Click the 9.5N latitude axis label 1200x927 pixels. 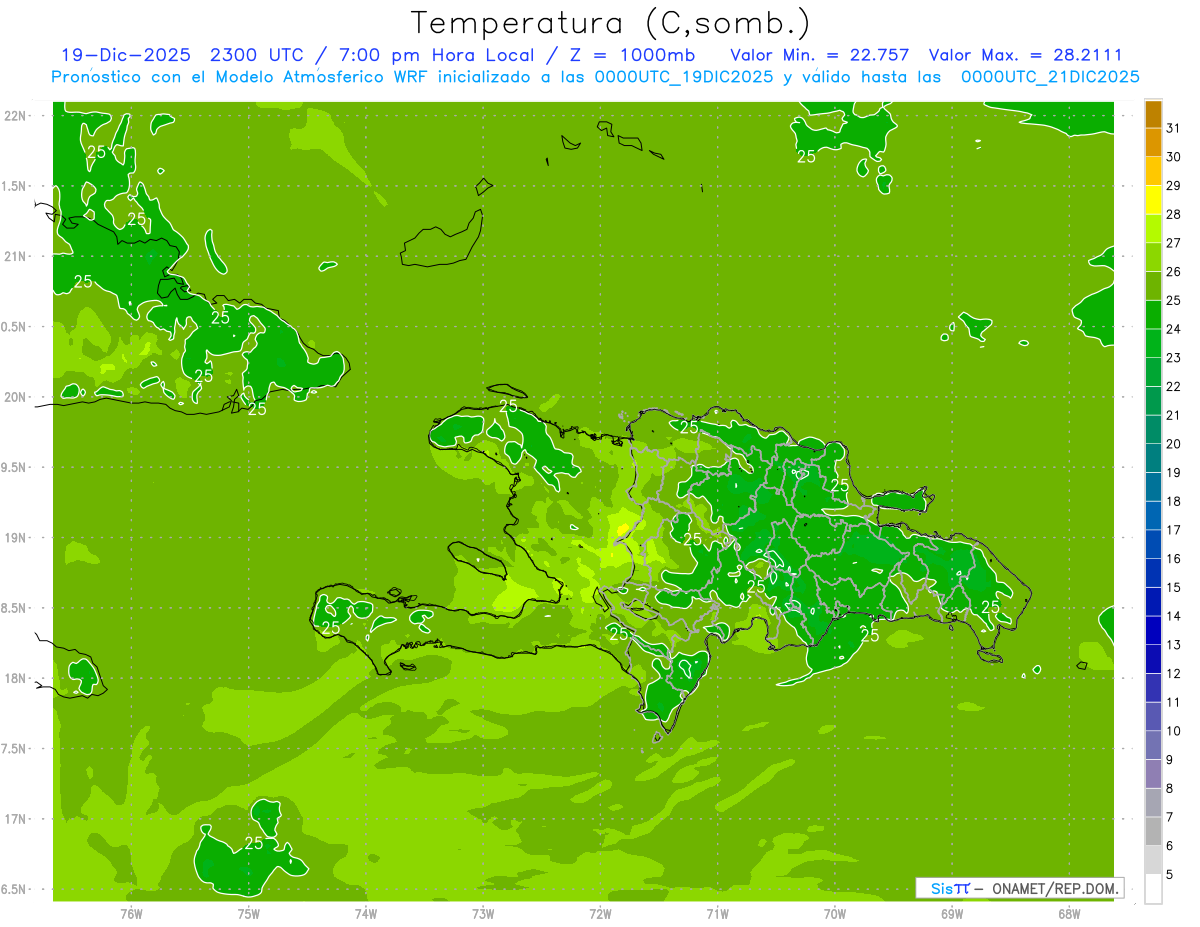pyautogui.click(x=15, y=468)
